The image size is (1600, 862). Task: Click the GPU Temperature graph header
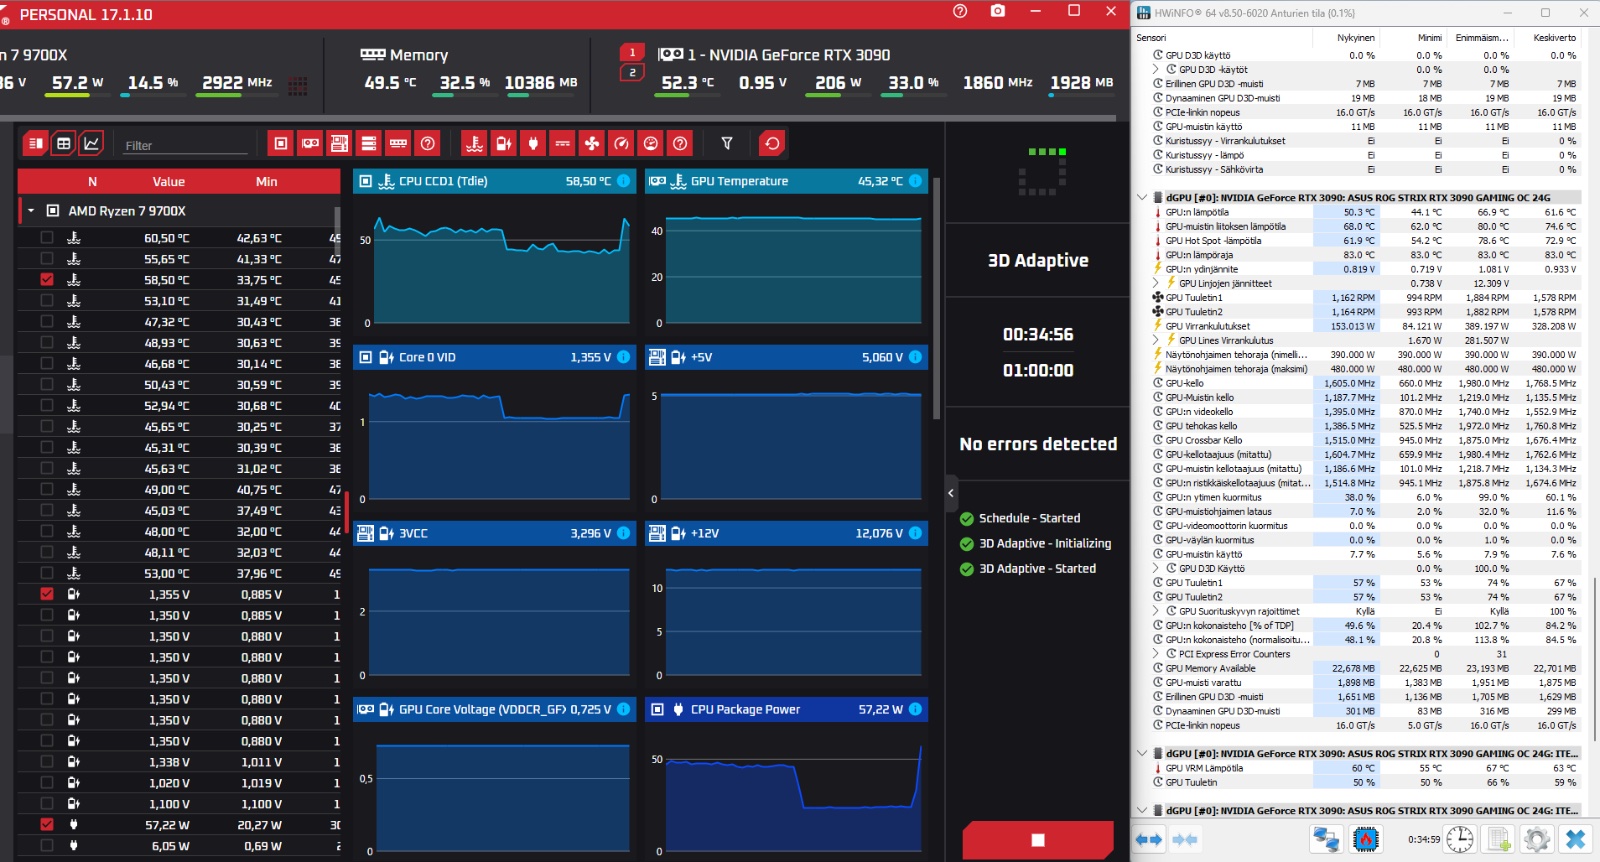click(786, 181)
